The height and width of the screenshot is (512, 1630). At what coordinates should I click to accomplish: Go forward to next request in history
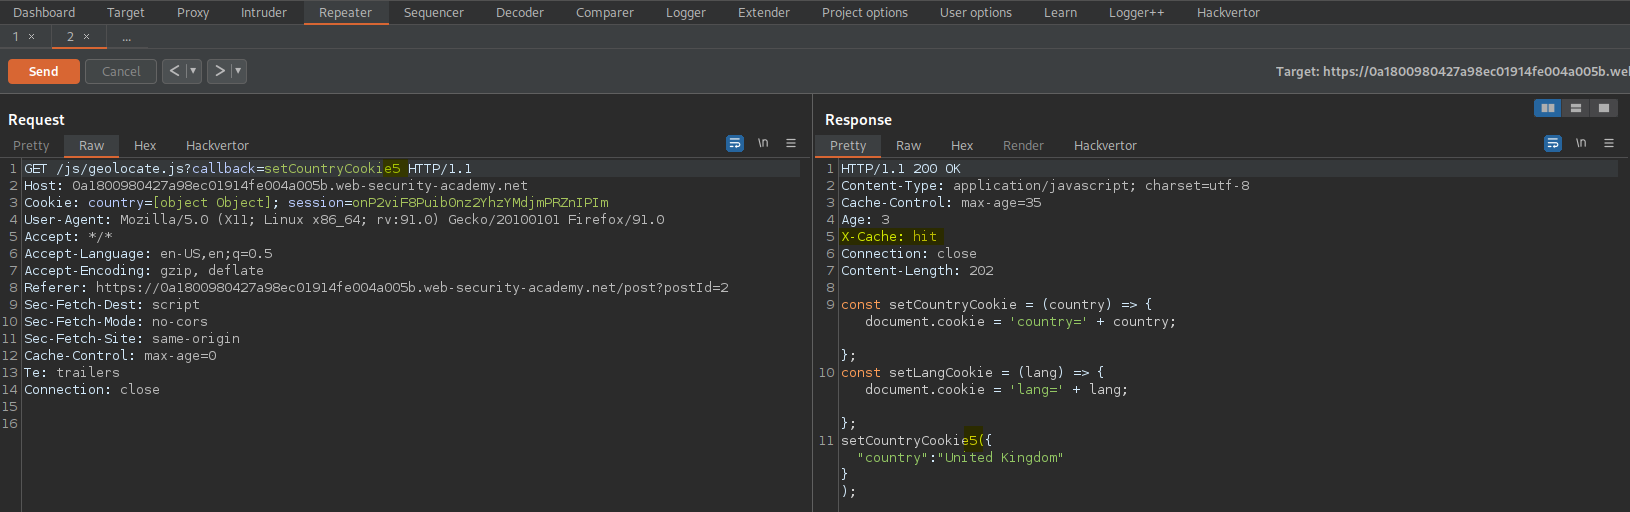(220, 71)
